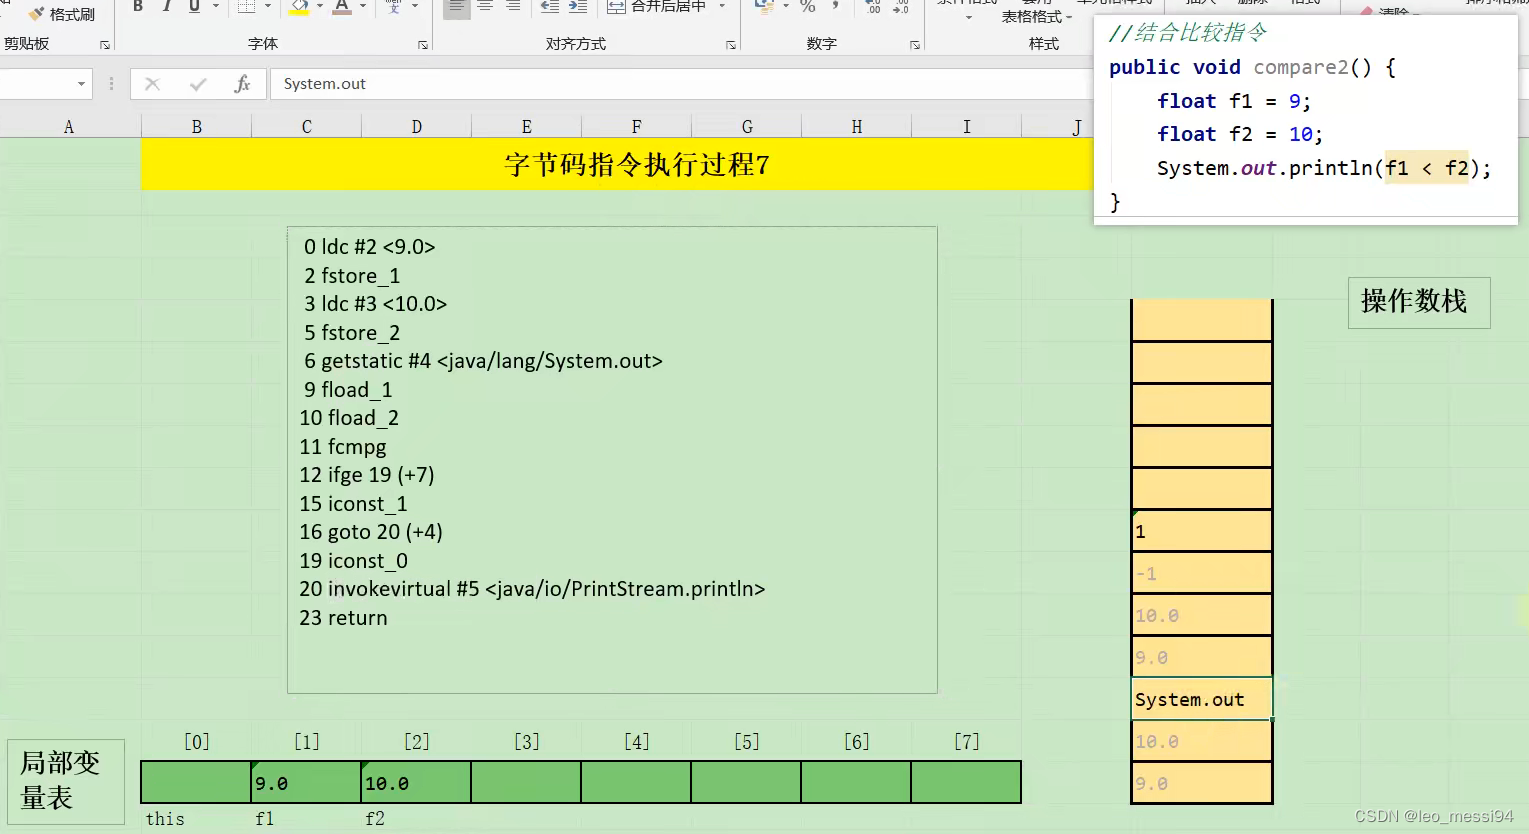The image size is (1529, 834).
Task: Click the phonetic guide (wén) icon
Action: pos(393,6)
